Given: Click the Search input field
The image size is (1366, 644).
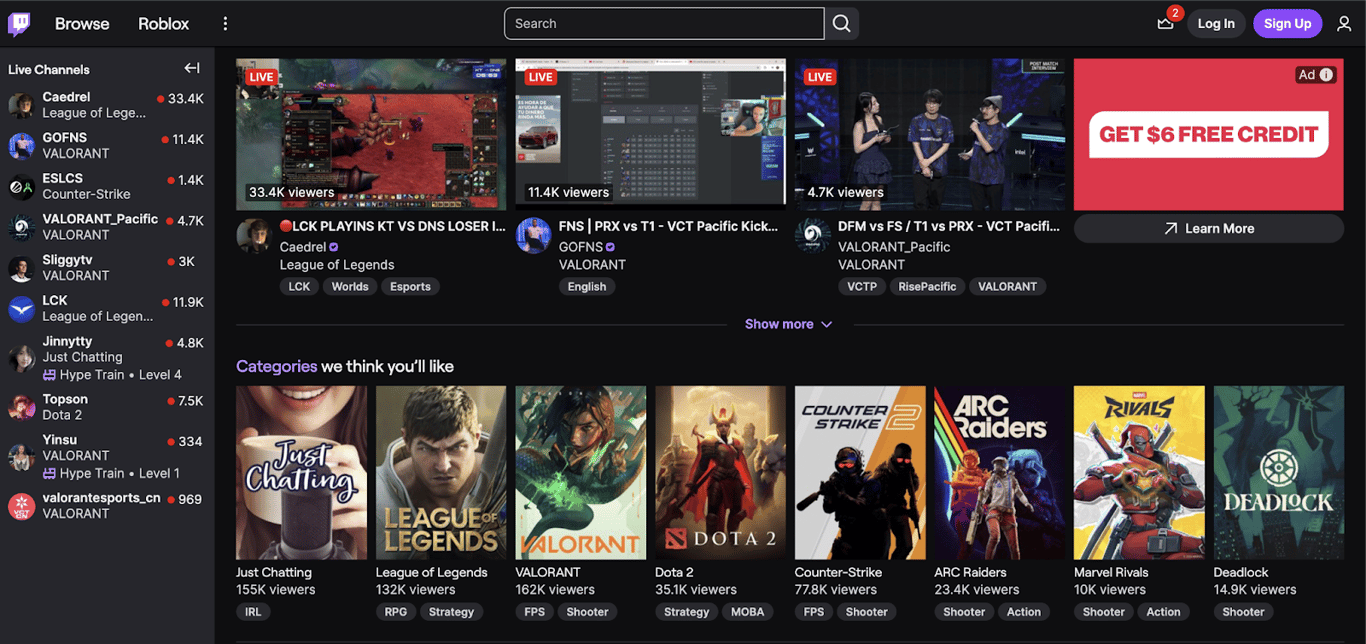Looking at the screenshot, I should point(663,23).
